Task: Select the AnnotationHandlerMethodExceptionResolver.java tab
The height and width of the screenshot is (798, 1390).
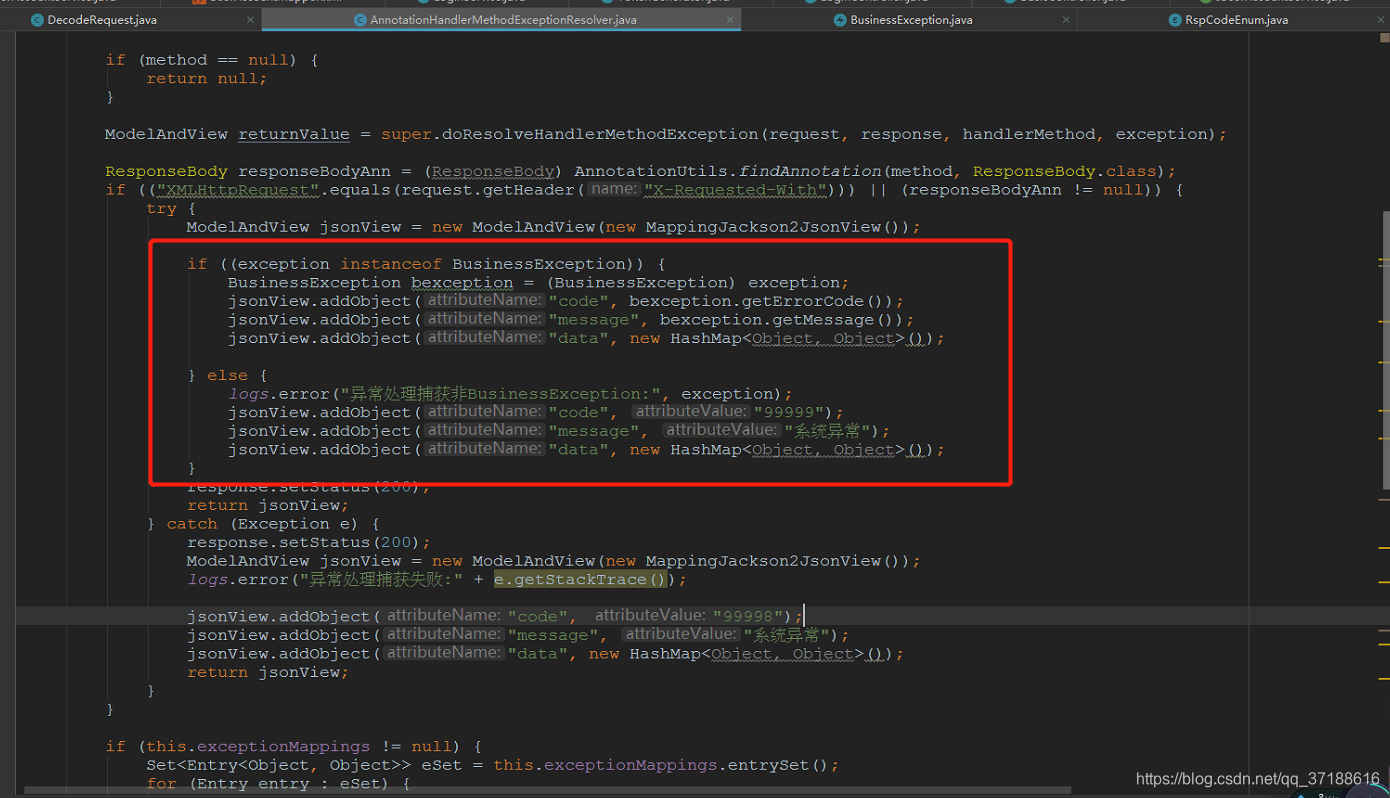Action: point(503,19)
